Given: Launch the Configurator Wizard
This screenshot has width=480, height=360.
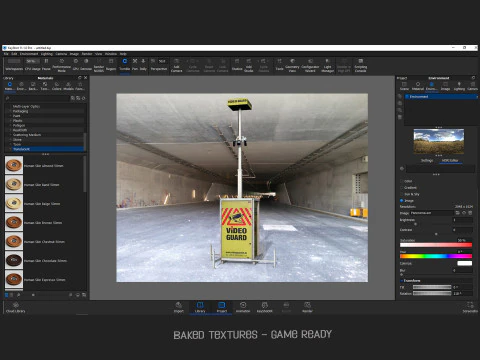Looking at the screenshot, I should pyautogui.click(x=310, y=65).
